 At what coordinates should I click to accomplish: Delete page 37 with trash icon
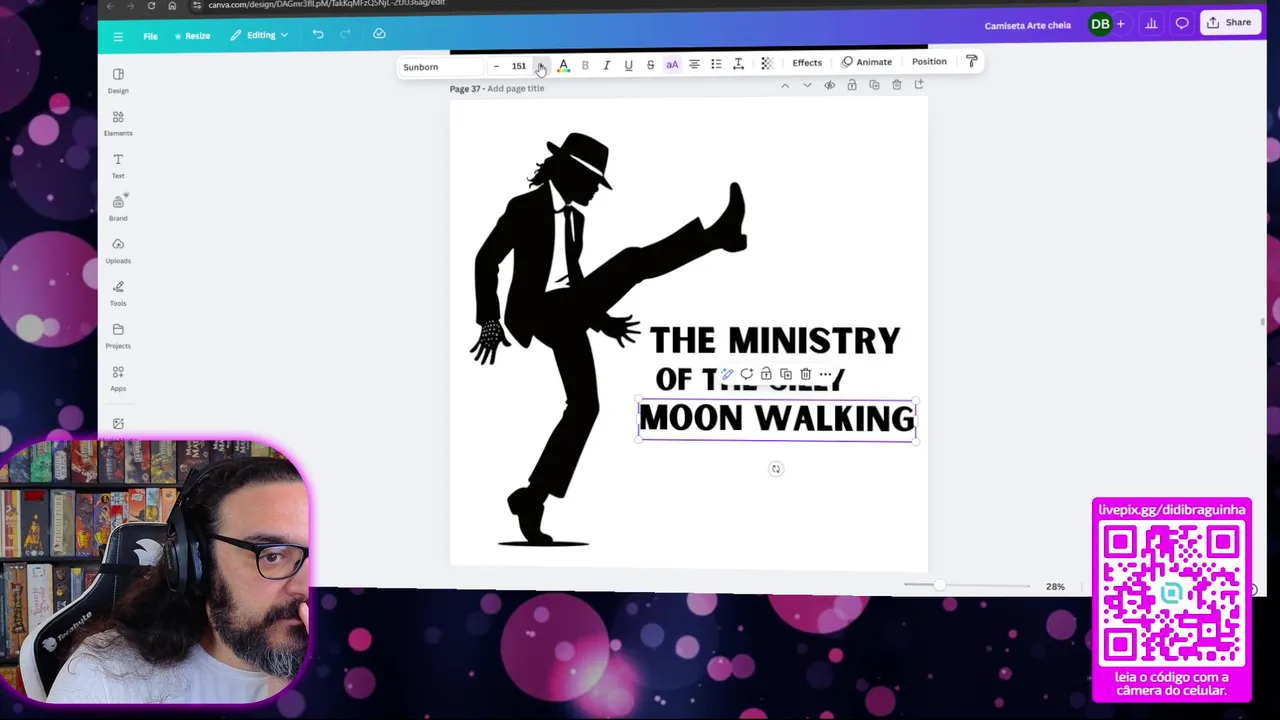point(896,85)
